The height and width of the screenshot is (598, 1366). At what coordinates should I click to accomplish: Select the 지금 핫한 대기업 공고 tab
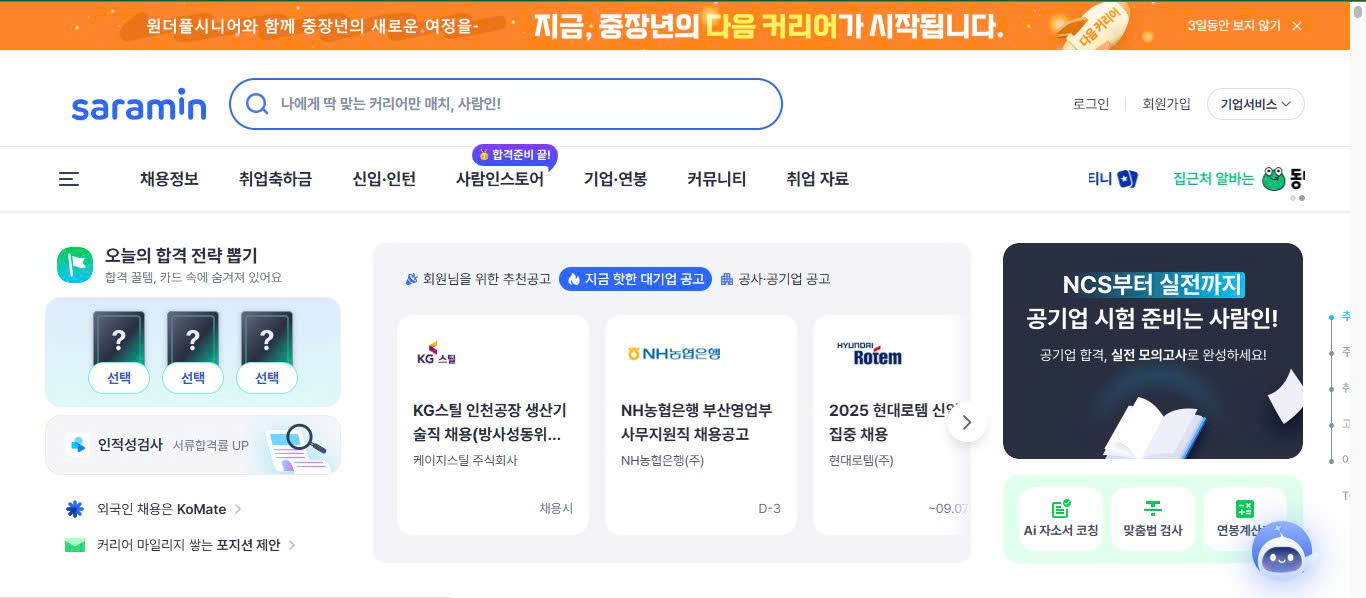[x=635, y=279]
